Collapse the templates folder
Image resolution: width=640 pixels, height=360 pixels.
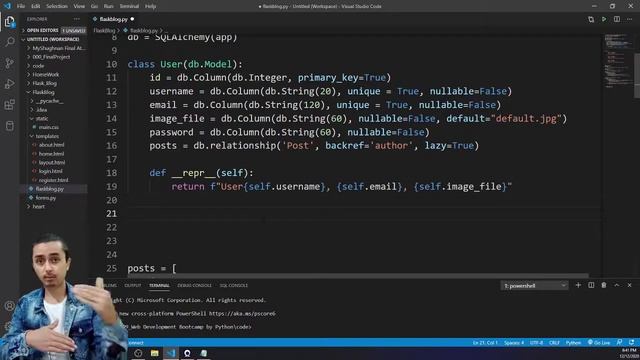click(47, 136)
